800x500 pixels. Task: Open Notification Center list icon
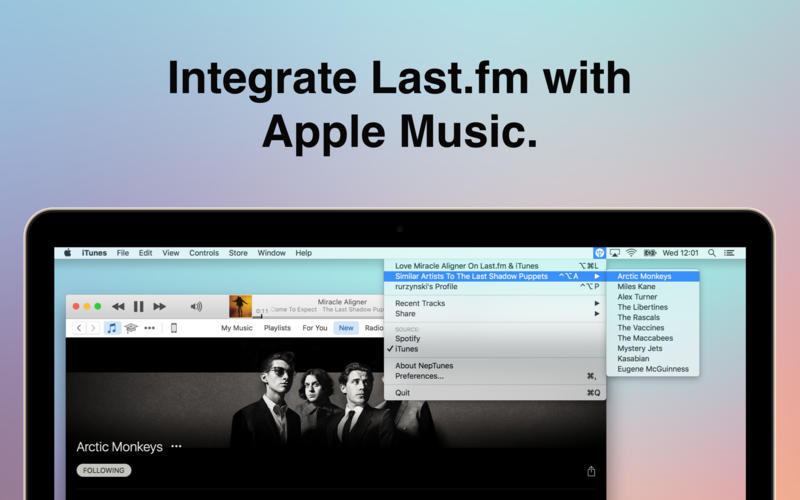tap(730, 253)
